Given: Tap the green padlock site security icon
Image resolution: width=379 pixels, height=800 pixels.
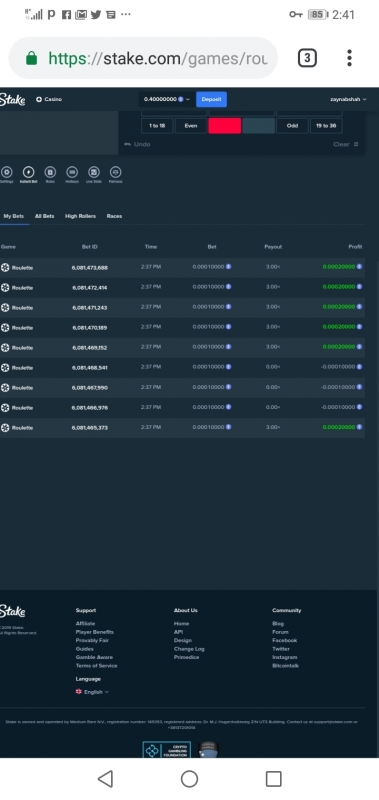Looking at the screenshot, I should 32,59.
